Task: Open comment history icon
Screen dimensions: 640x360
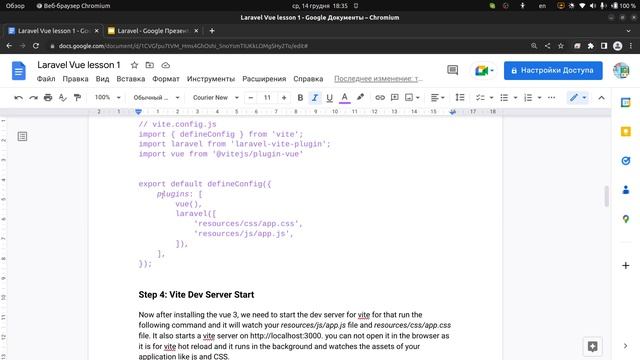Action: point(452,70)
